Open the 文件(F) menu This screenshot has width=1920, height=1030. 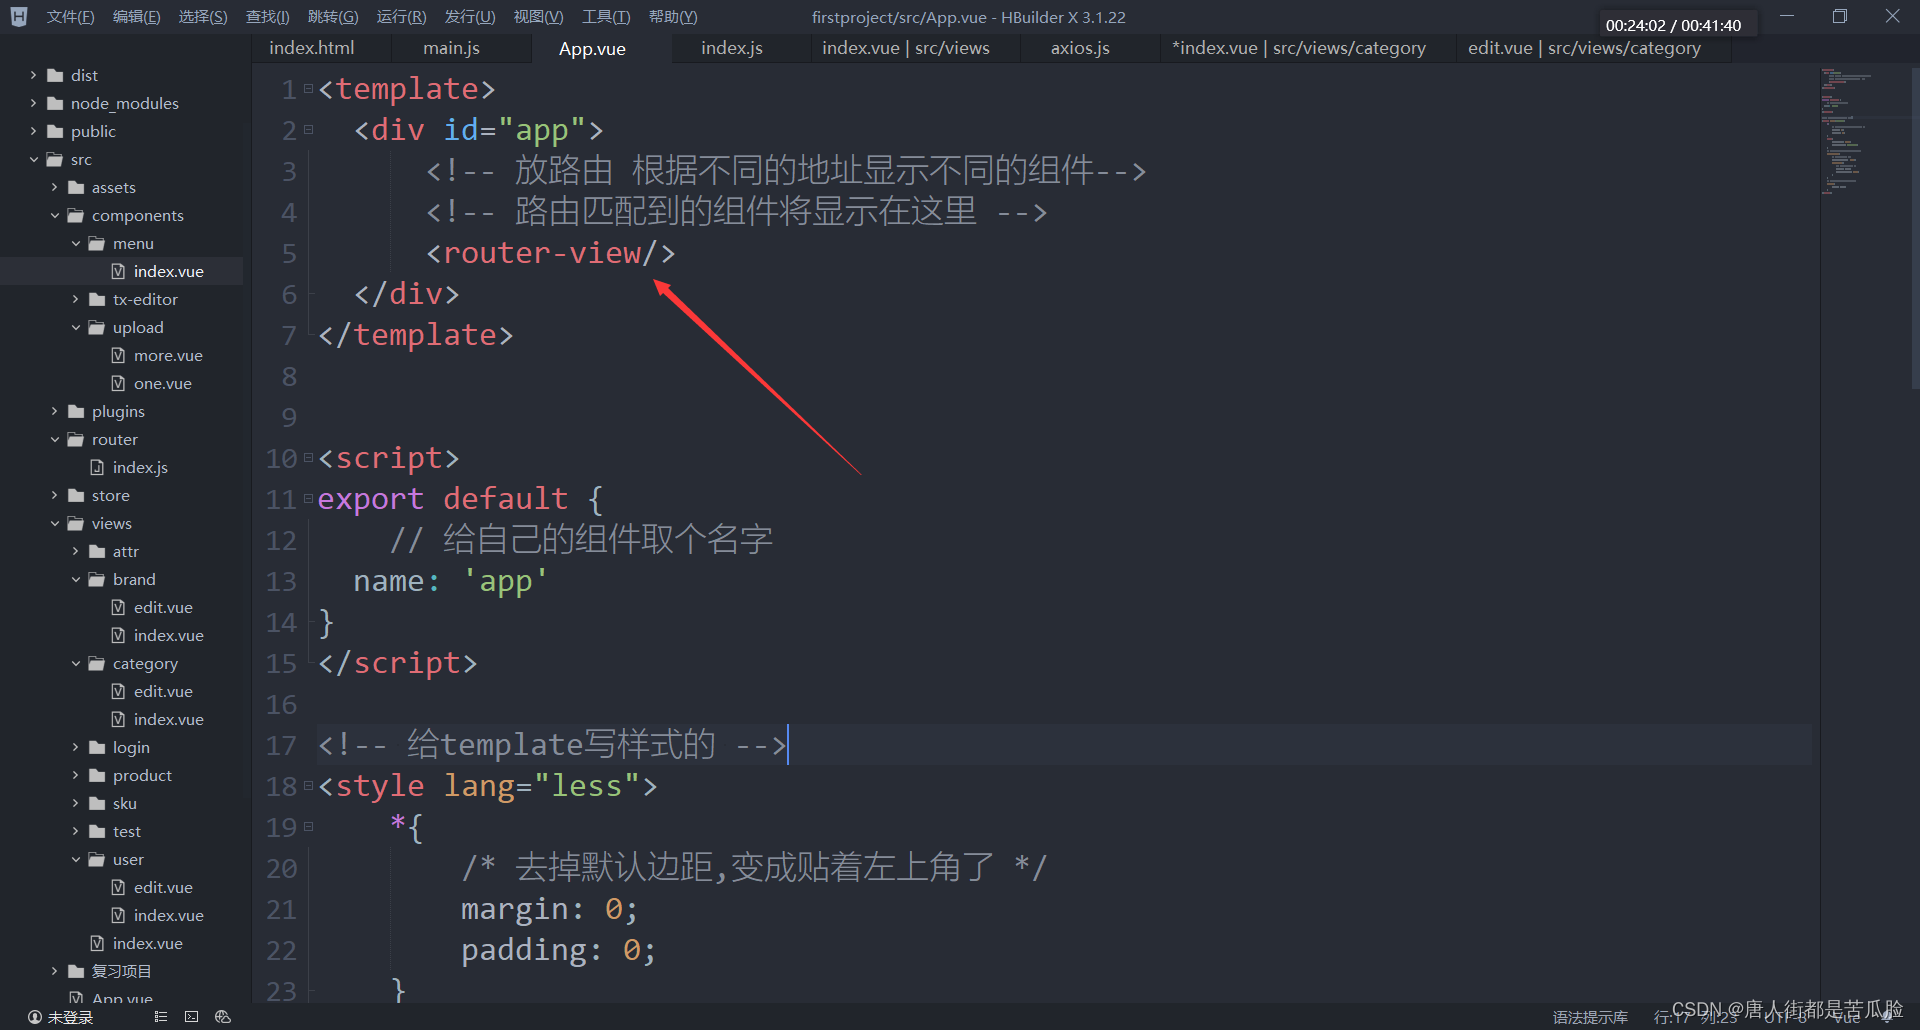click(70, 17)
